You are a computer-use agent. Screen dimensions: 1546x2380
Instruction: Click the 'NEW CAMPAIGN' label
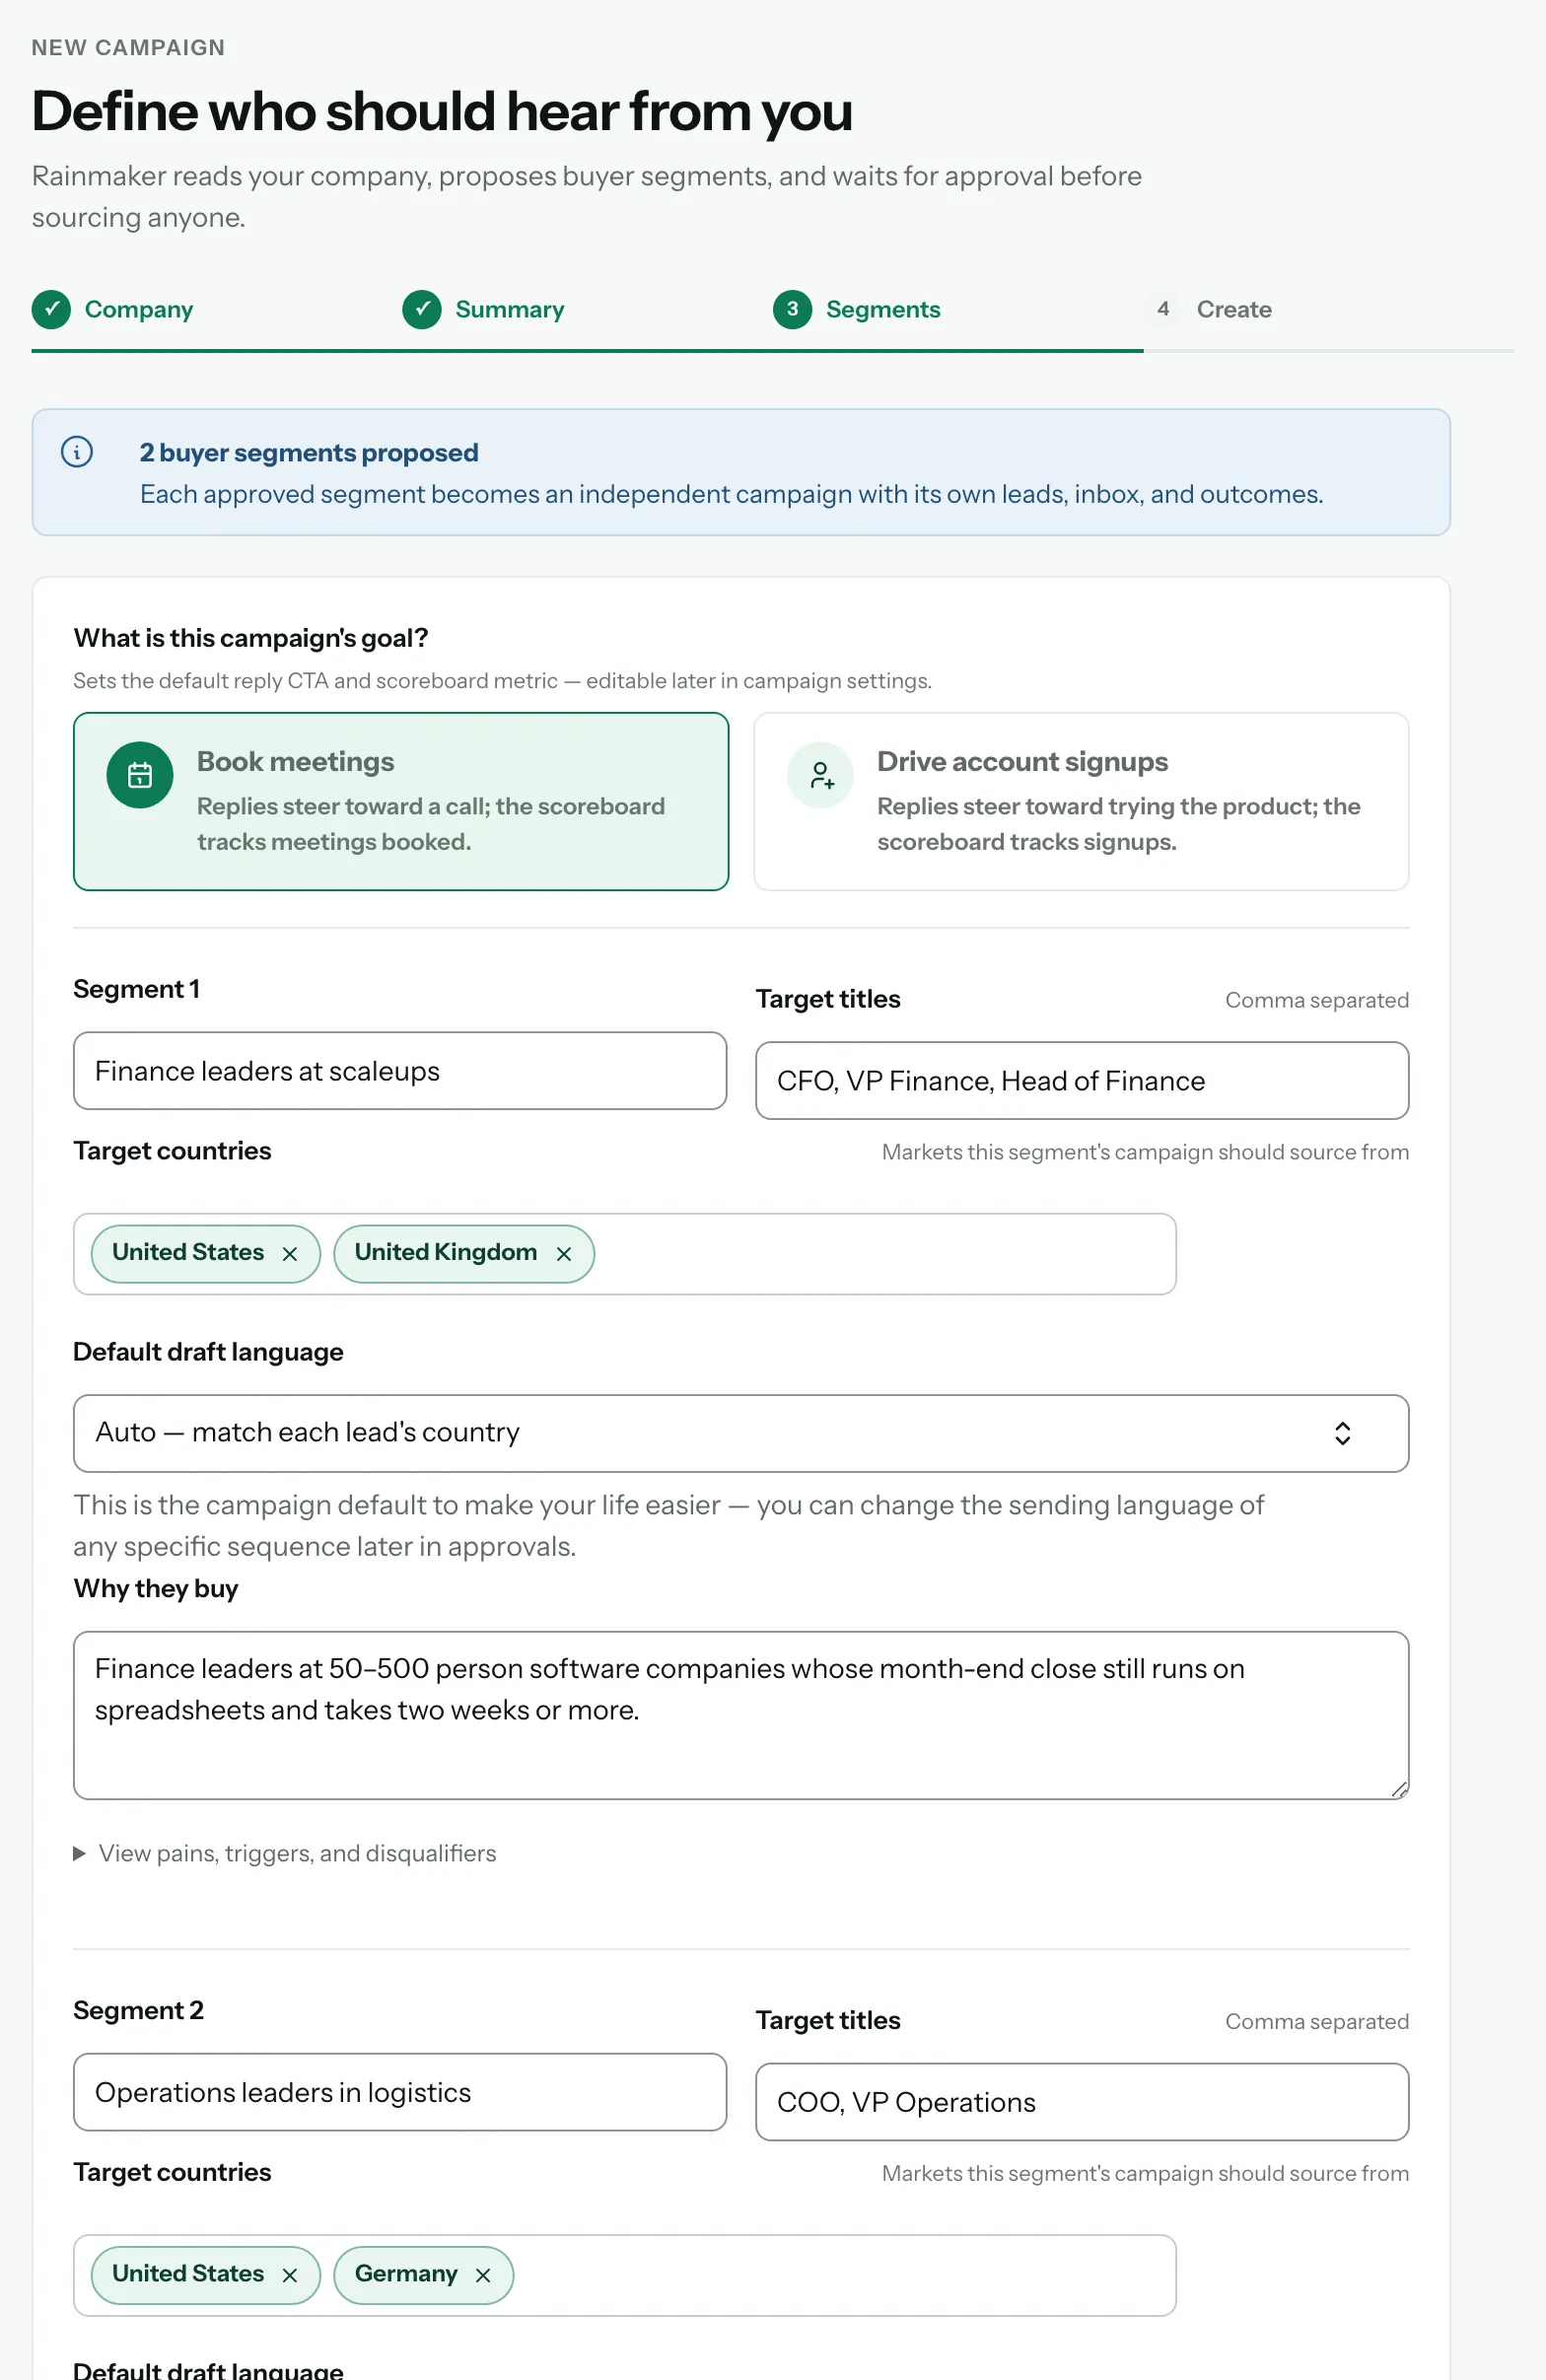(x=128, y=48)
